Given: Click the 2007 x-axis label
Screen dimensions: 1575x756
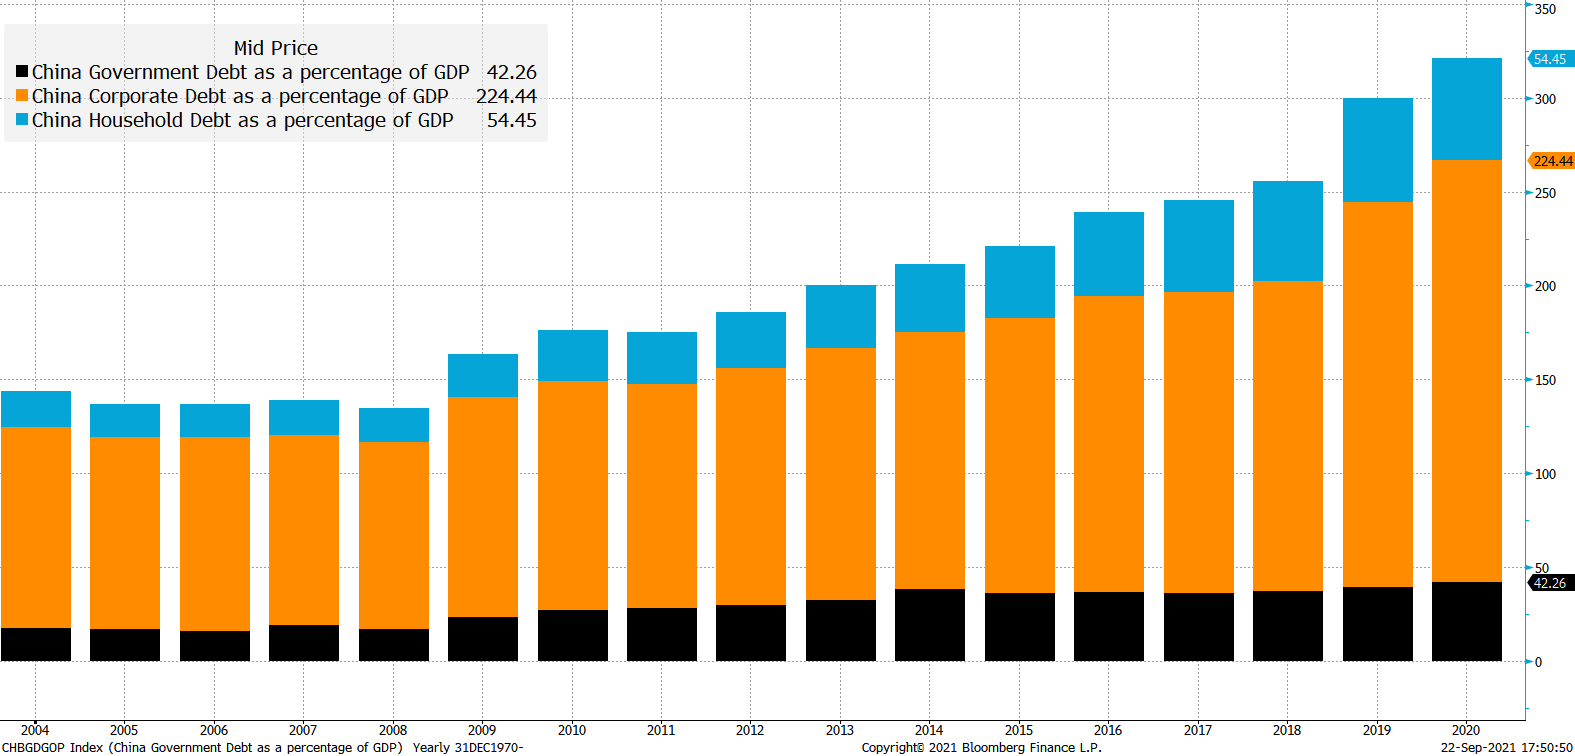Looking at the screenshot, I should click(x=303, y=730).
